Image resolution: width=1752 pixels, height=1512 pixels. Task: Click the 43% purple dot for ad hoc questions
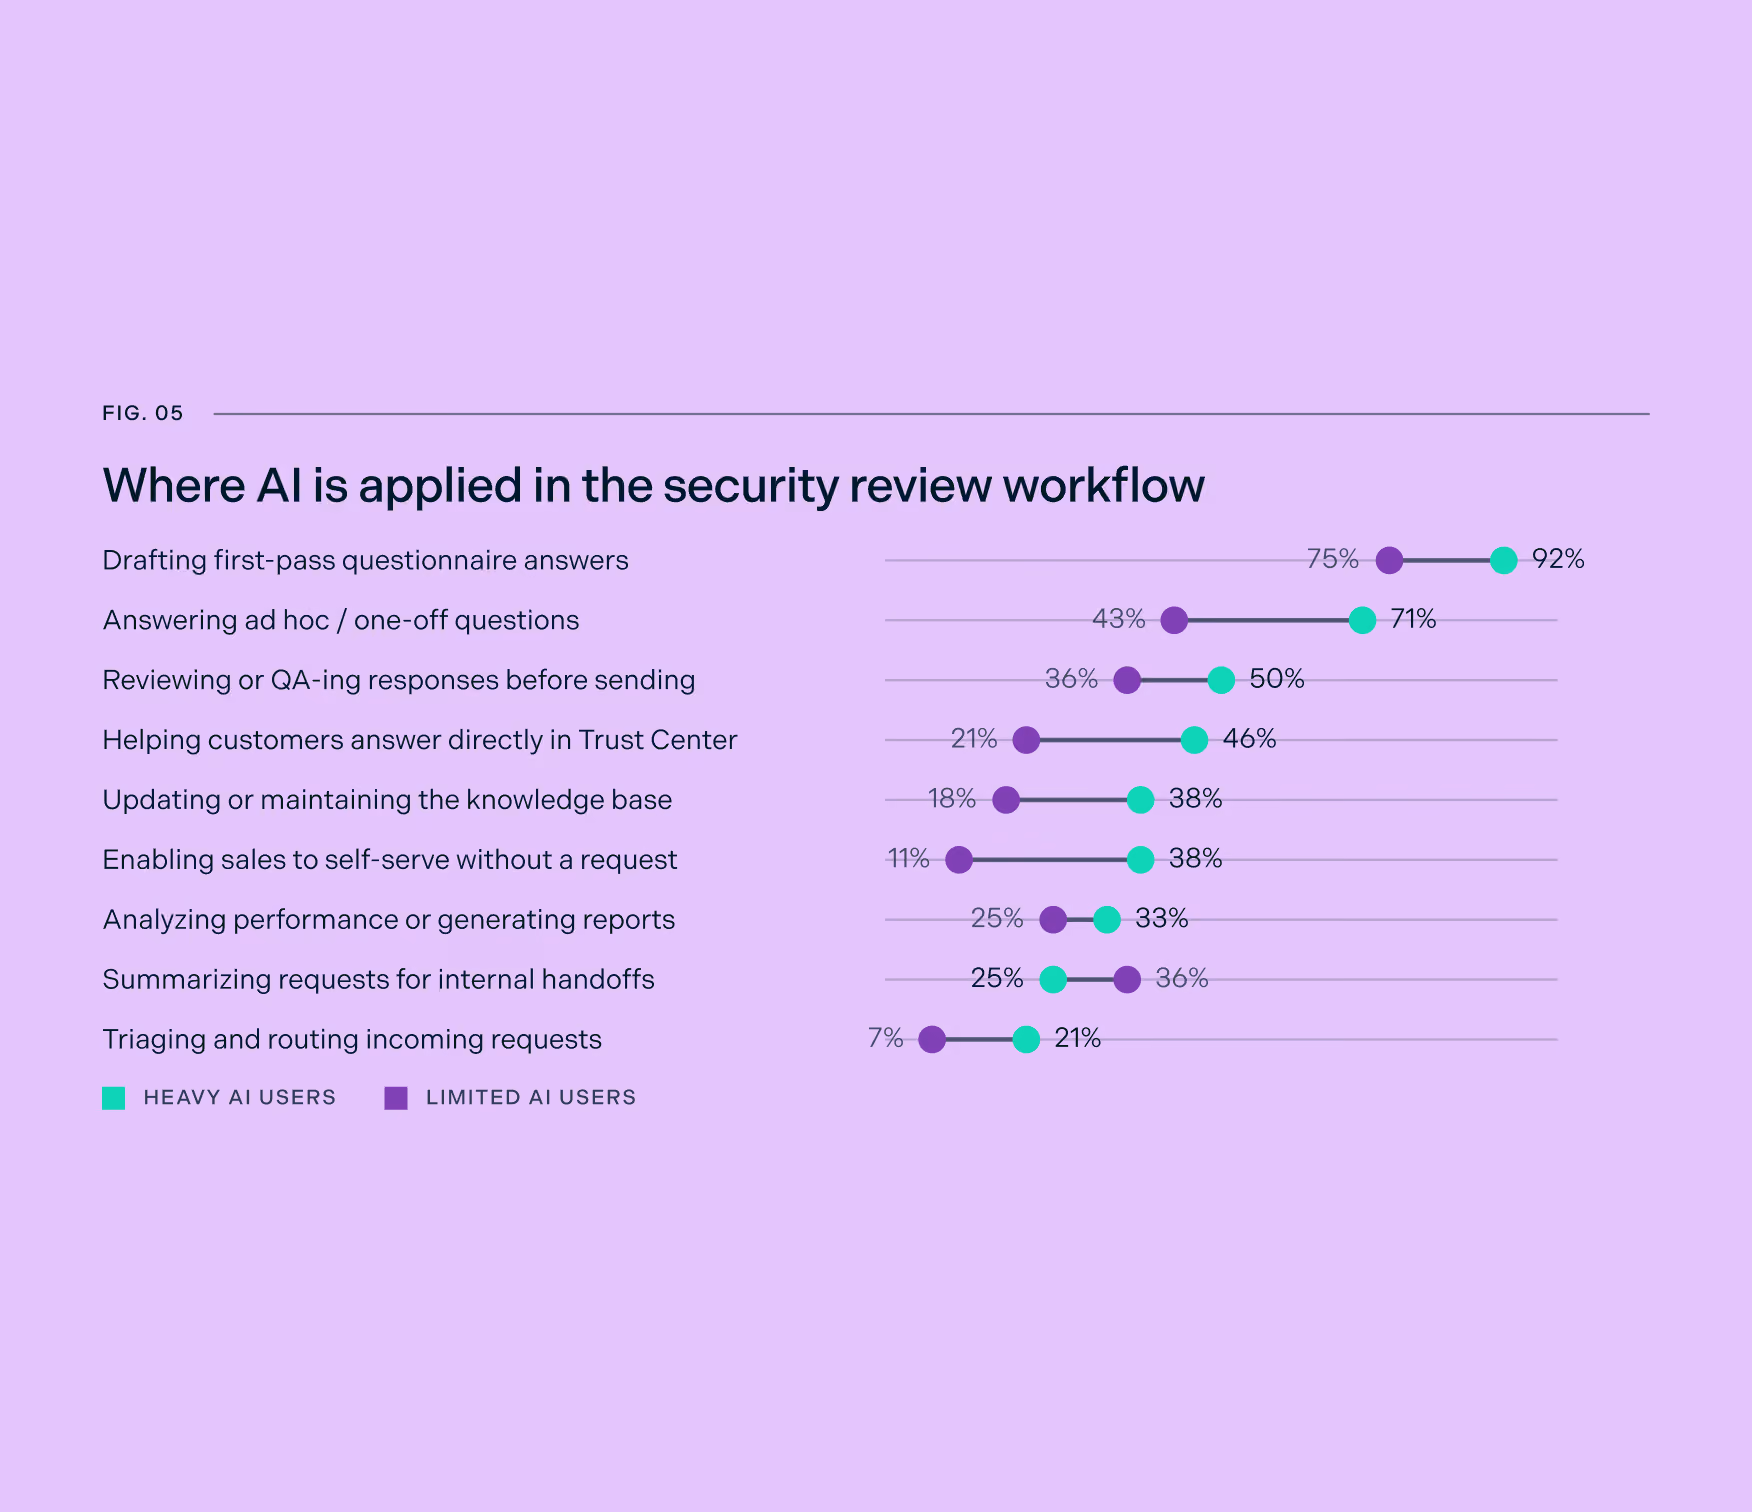coord(1174,621)
